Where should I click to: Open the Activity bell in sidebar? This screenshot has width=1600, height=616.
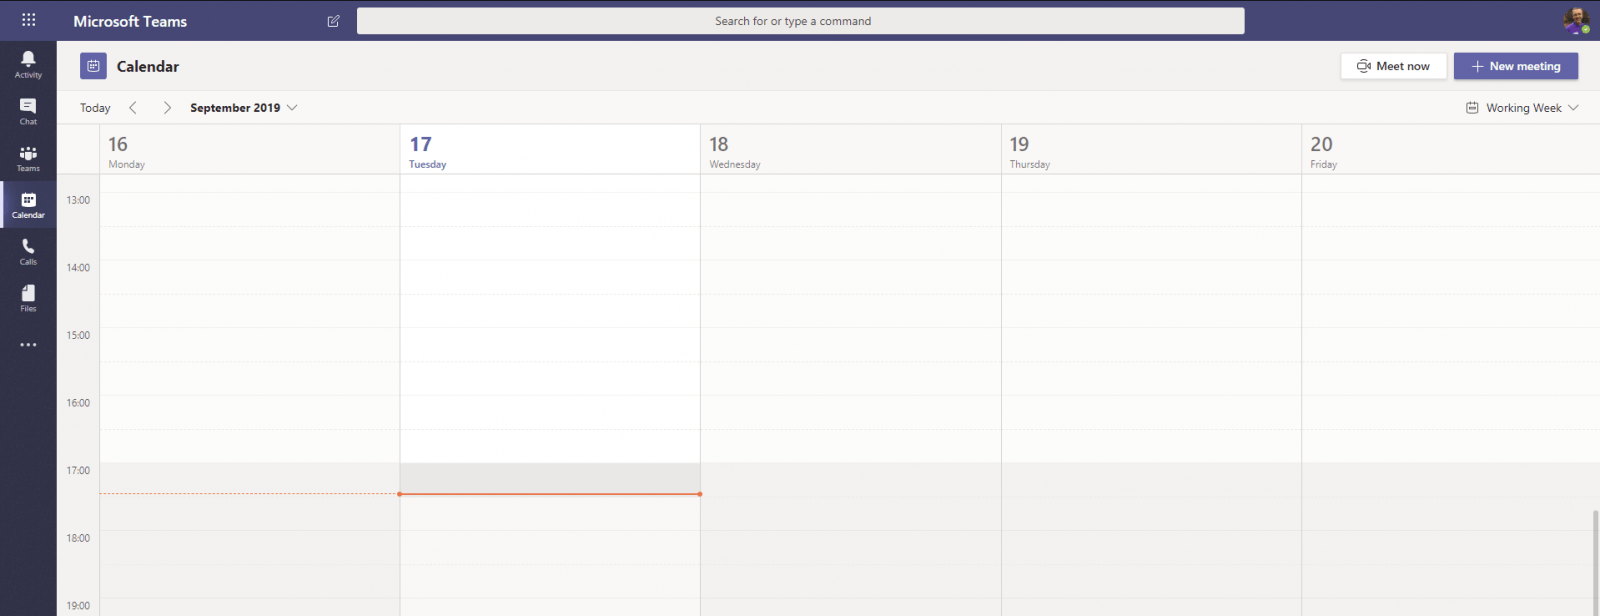[28, 65]
